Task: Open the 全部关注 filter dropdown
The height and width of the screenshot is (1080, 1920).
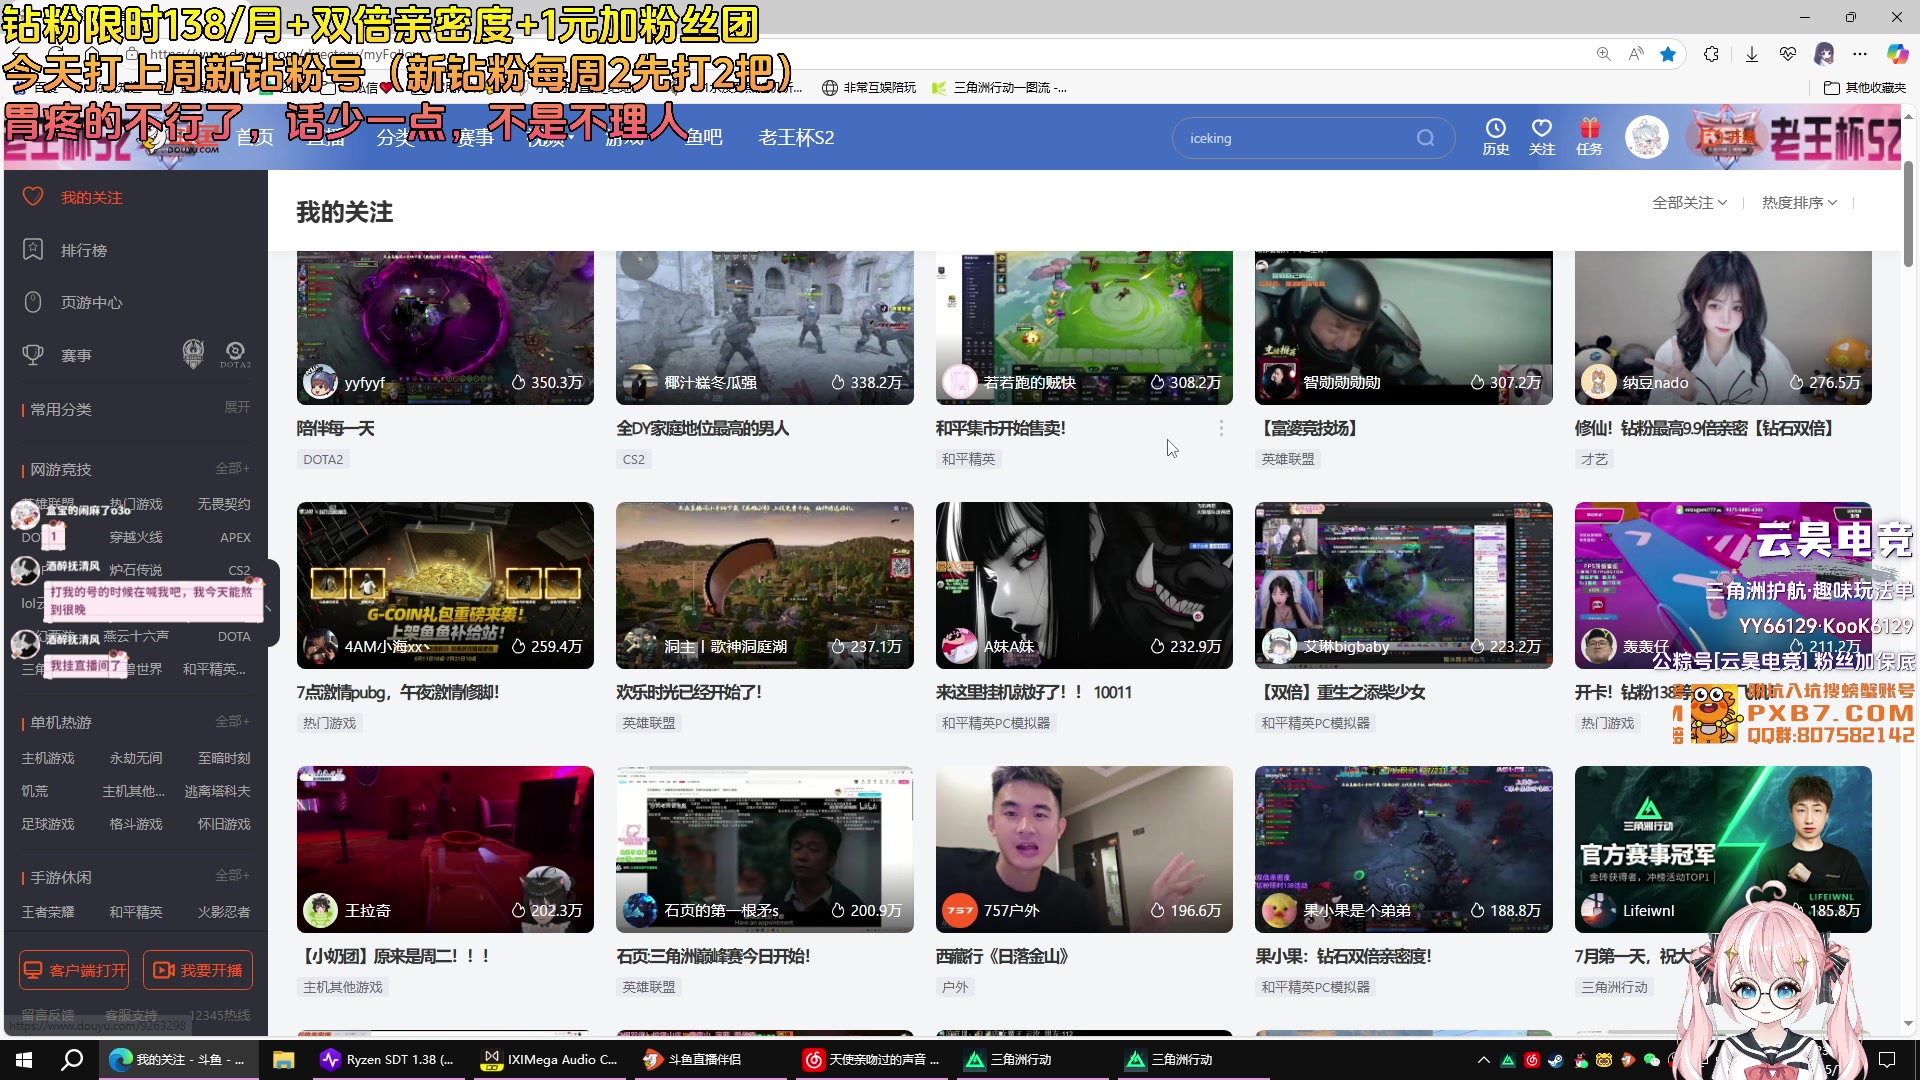Action: click(x=1689, y=202)
